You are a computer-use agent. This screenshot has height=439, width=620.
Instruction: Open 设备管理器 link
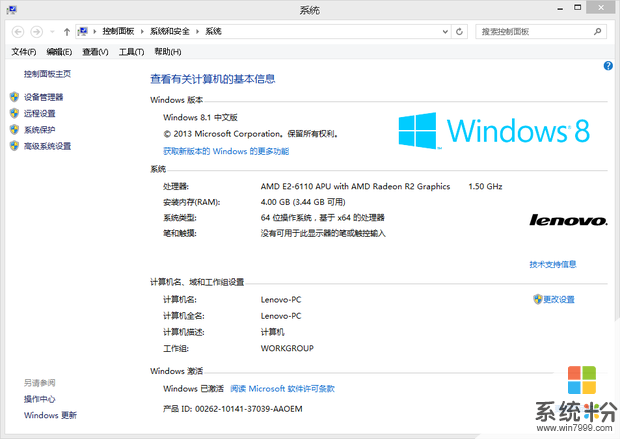(x=43, y=97)
